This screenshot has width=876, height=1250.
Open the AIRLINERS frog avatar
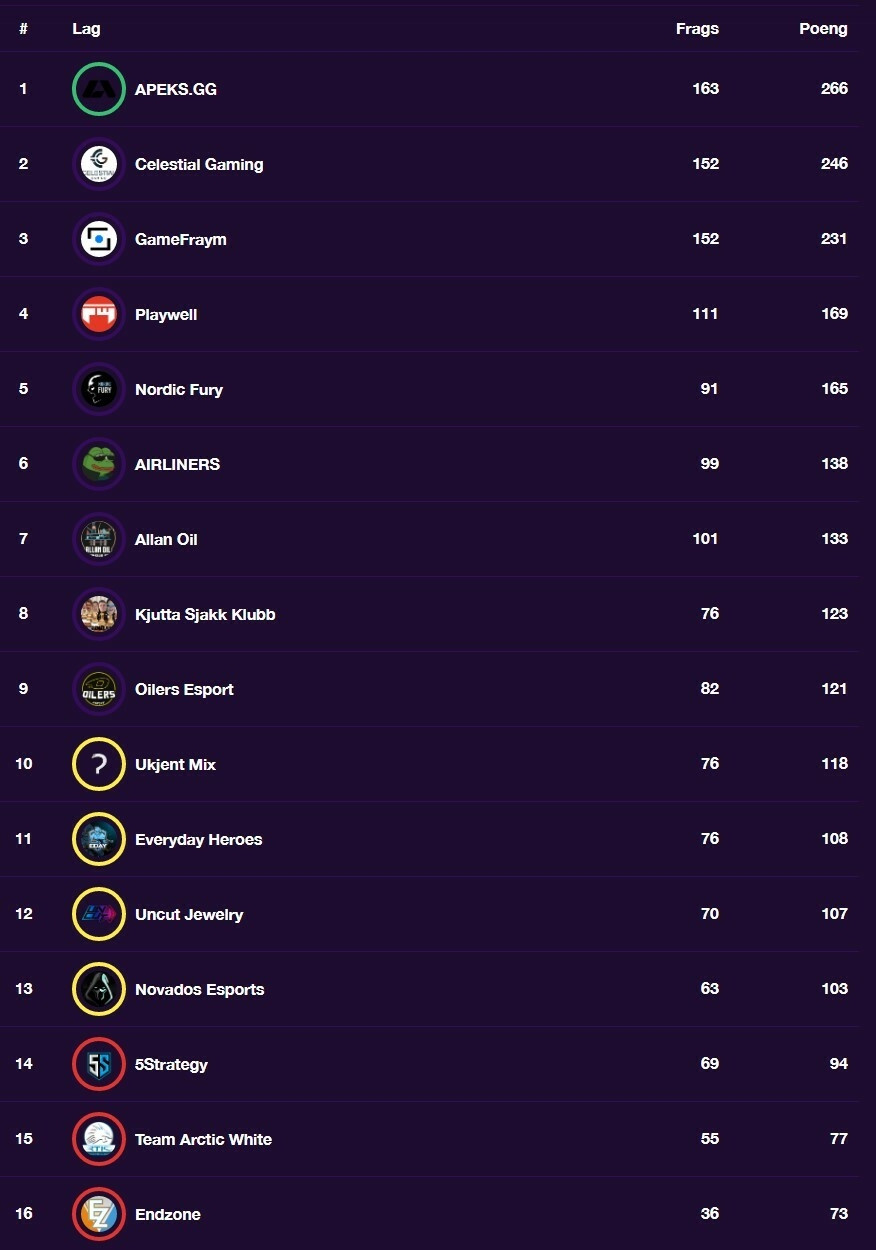(99, 464)
